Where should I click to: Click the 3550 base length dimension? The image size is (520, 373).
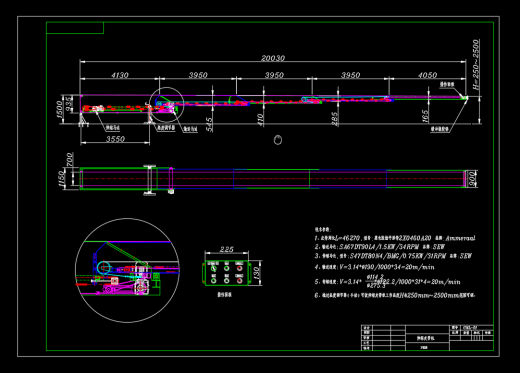pyautogui.click(x=115, y=139)
